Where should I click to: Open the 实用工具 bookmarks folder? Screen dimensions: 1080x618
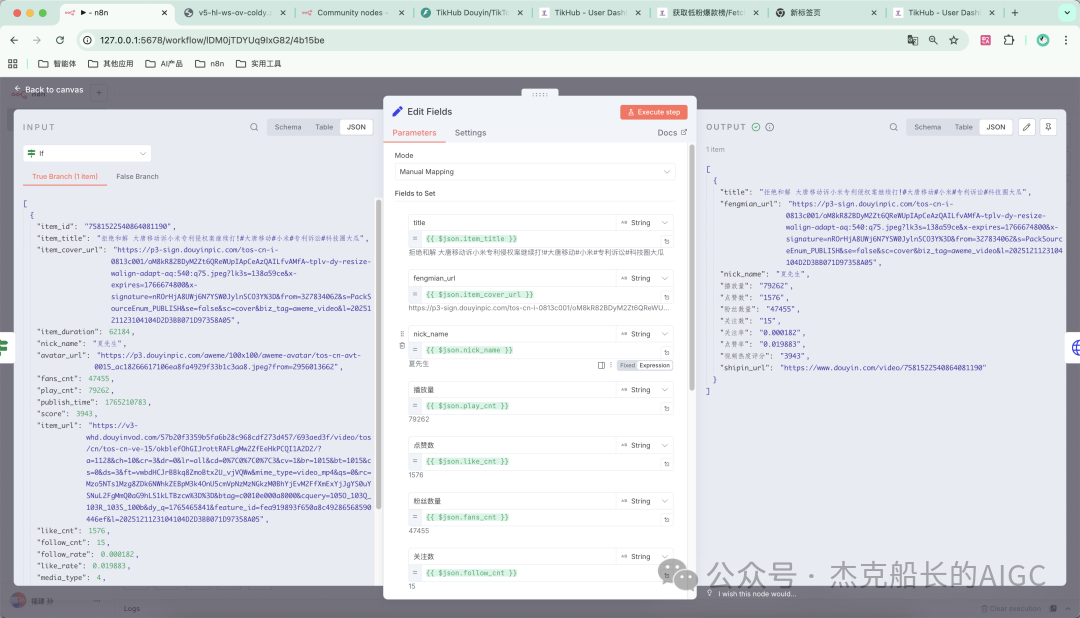(259, 63)
